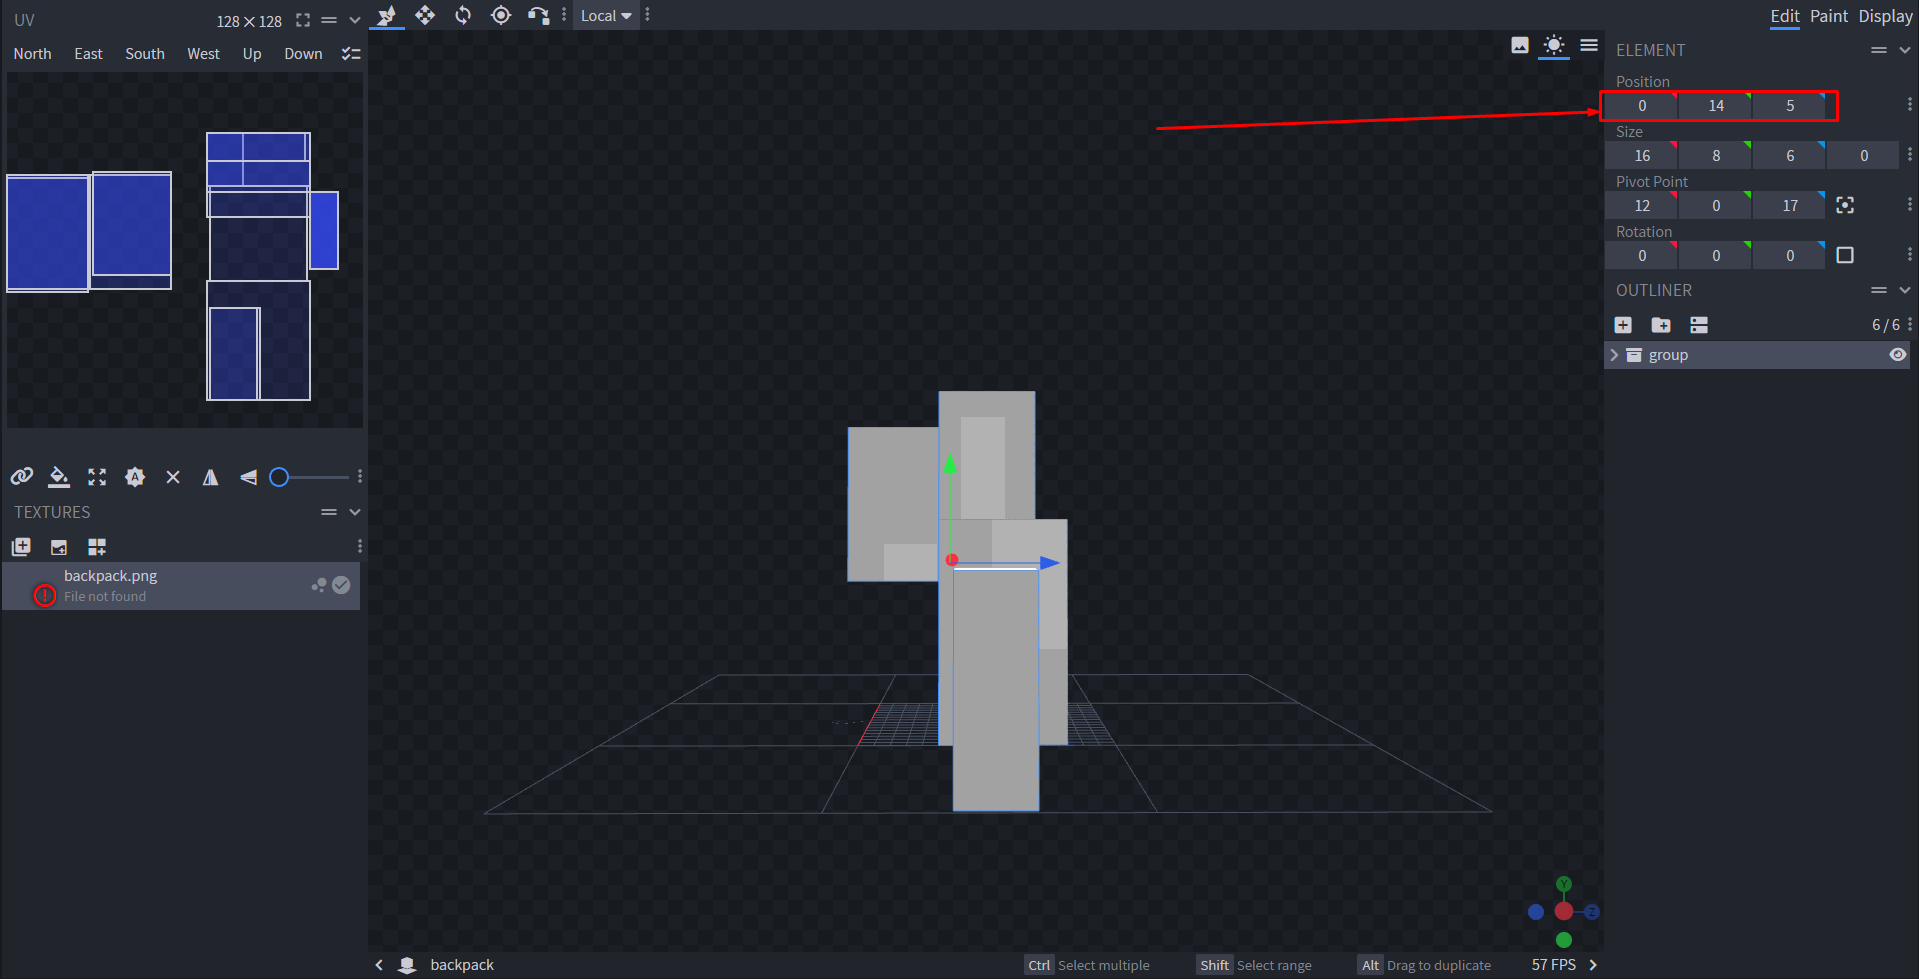Select the North face in UV panel
Screen dimensions: 1919x979
point(32,54)
